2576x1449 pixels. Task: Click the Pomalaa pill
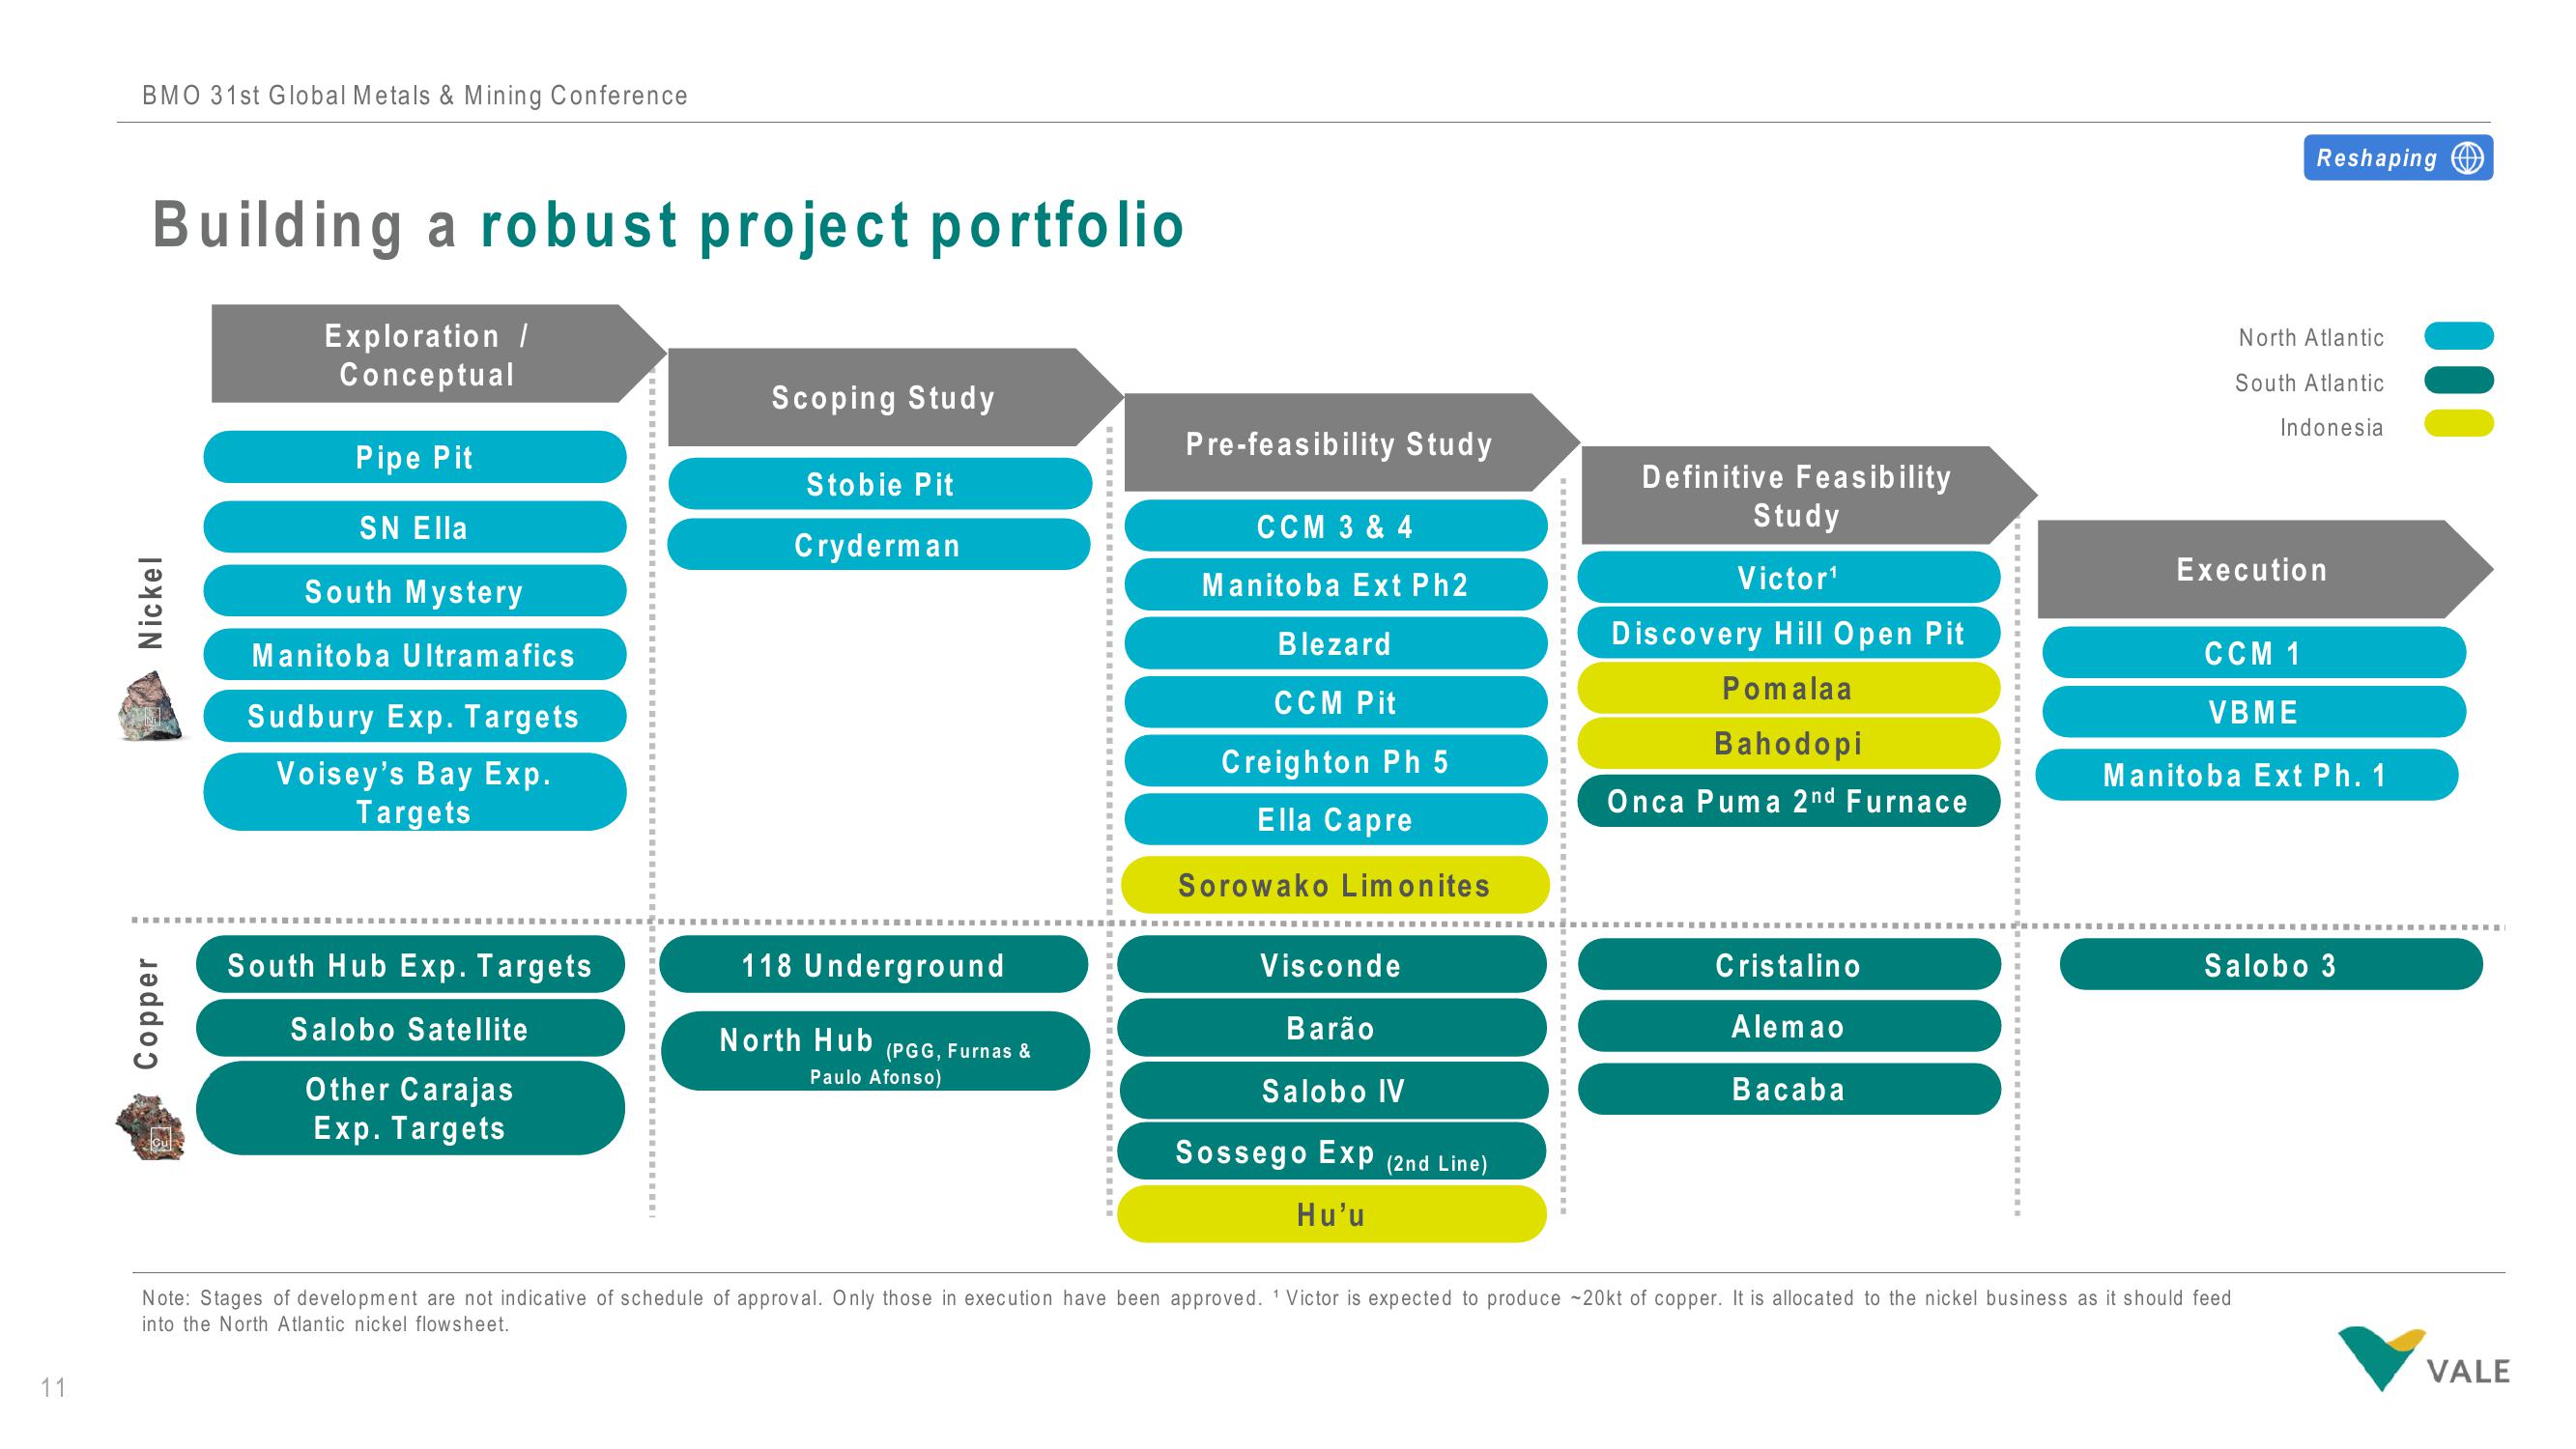coord(1789,688)
